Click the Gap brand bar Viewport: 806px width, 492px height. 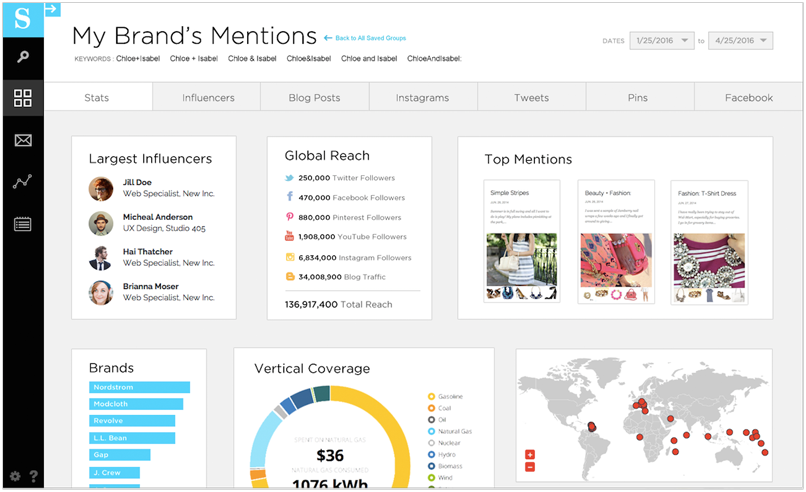(x=120, y=454)
